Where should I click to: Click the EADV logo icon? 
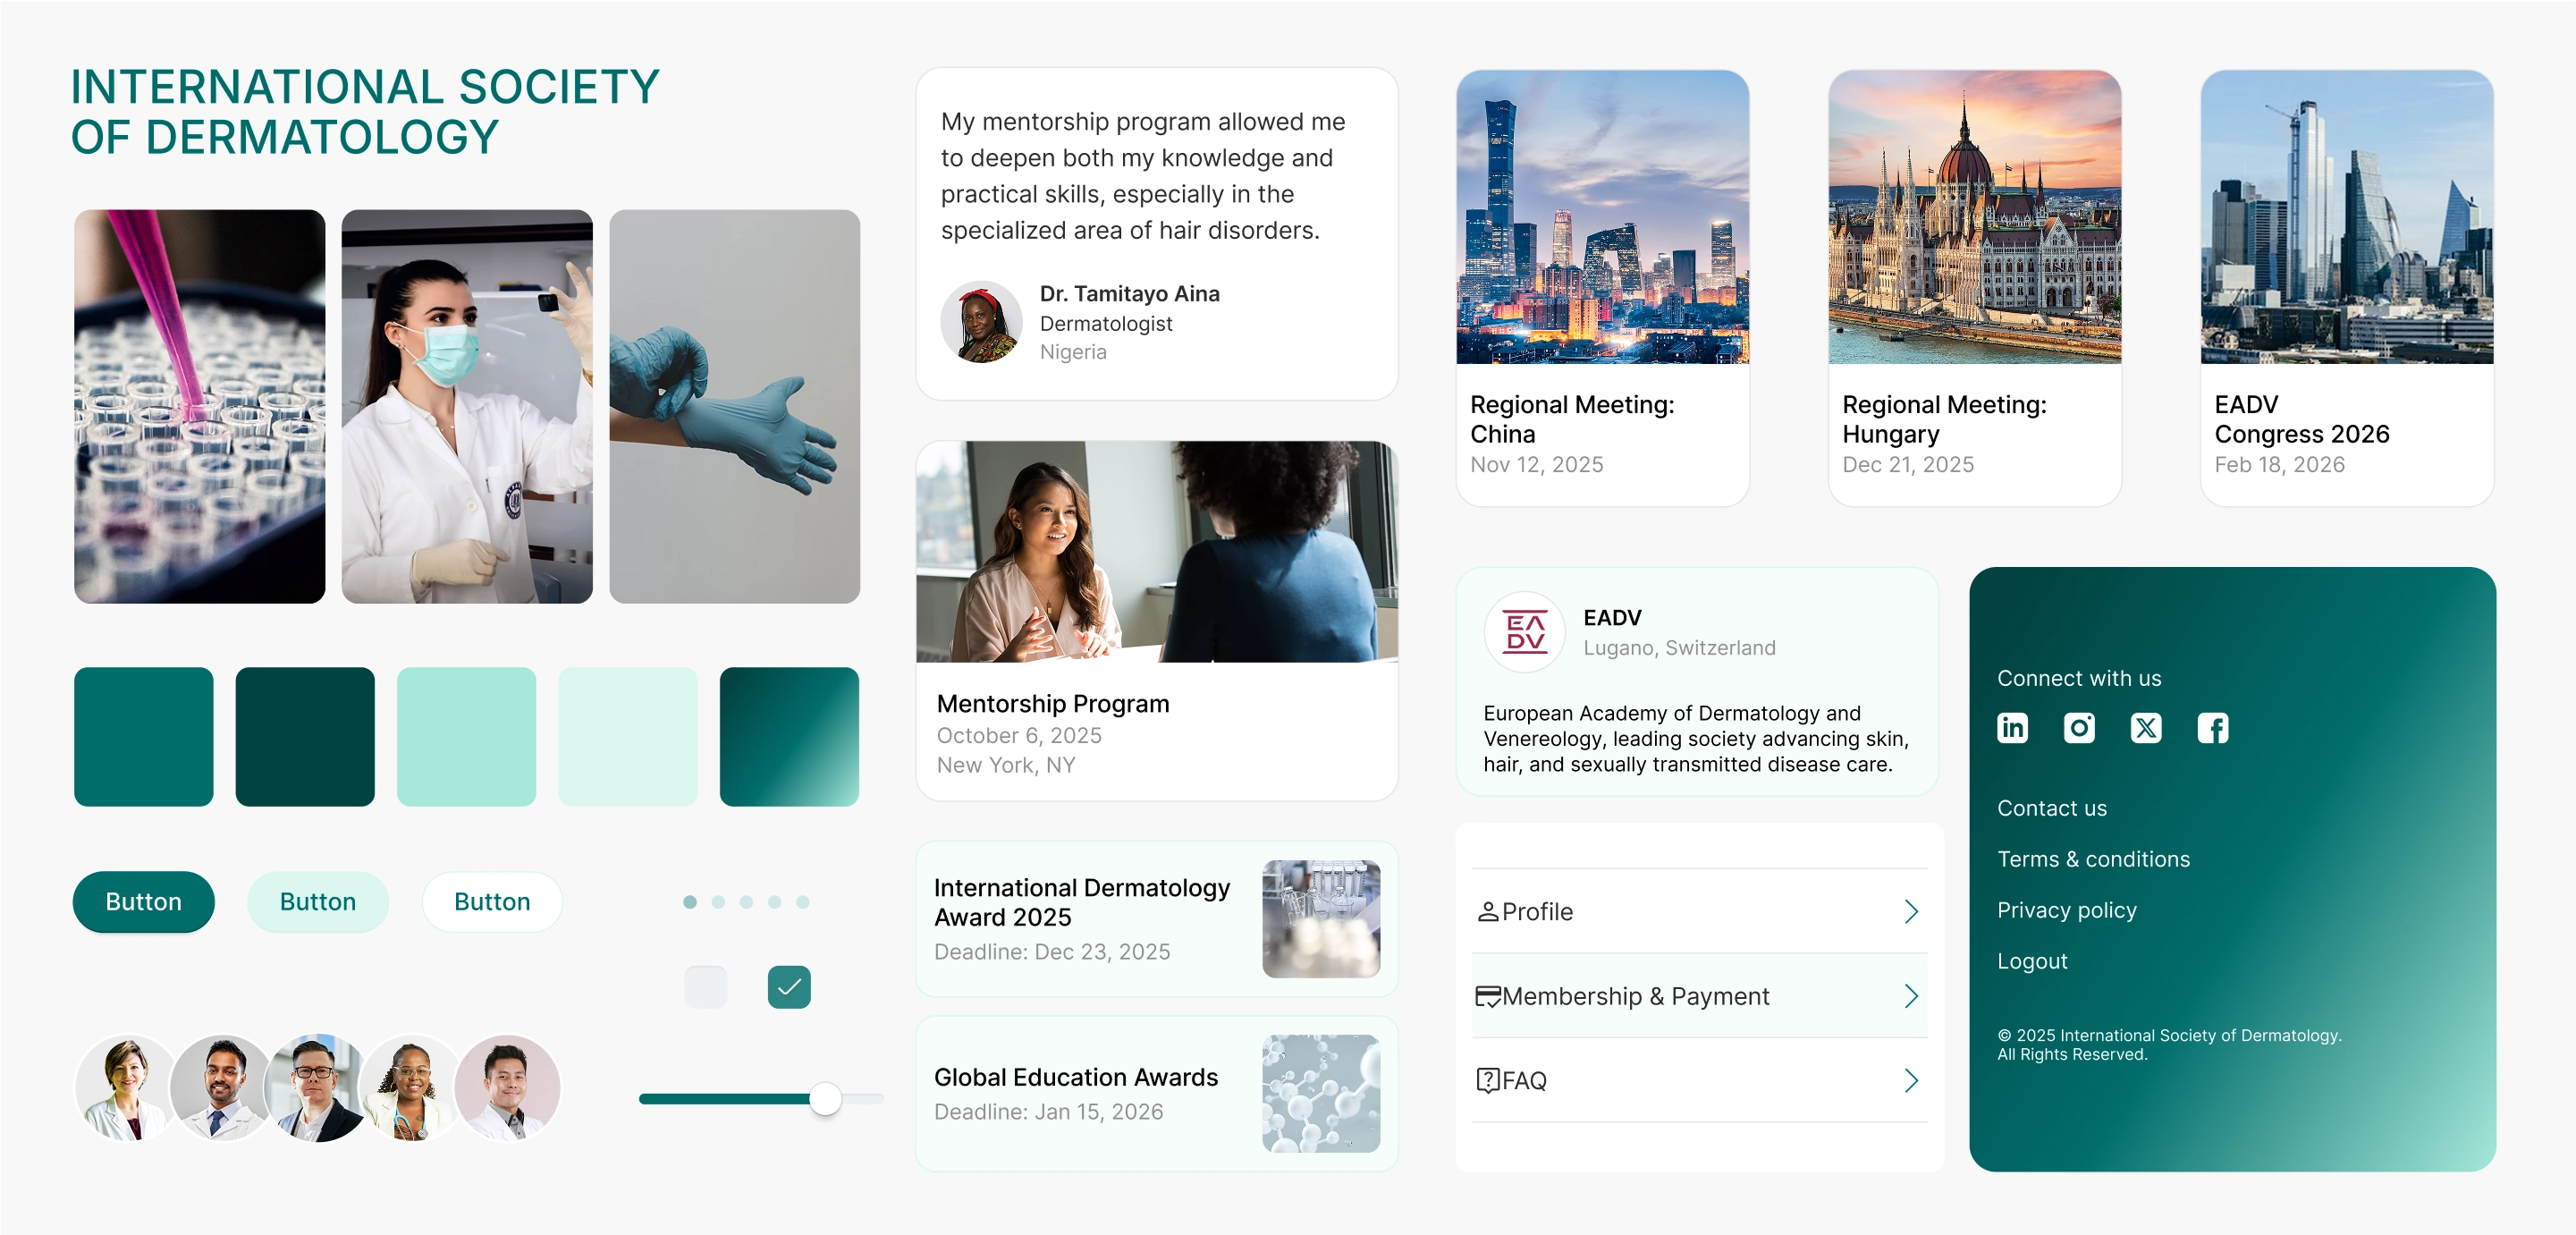point(1524,632)
